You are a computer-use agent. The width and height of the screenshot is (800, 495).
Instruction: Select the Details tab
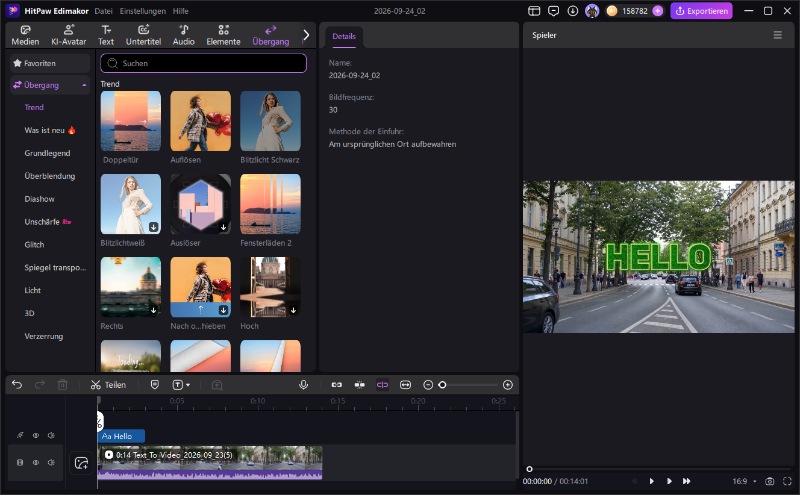344,36
